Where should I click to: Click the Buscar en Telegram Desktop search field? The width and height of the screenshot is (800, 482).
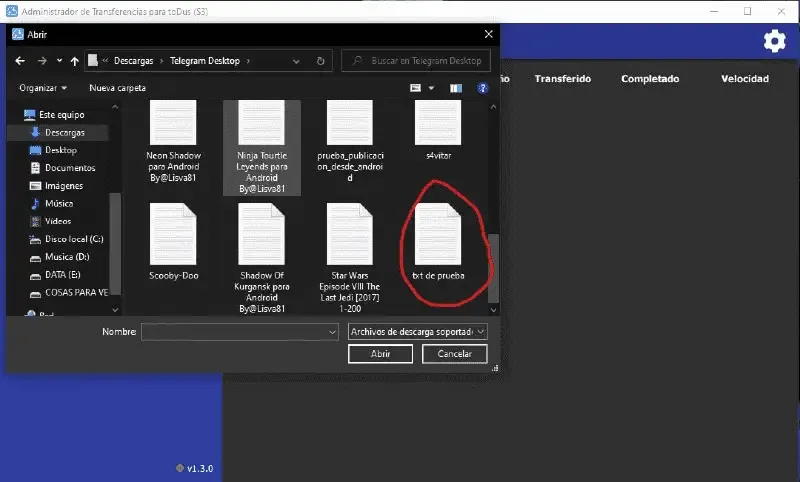(x=416, y=61)
